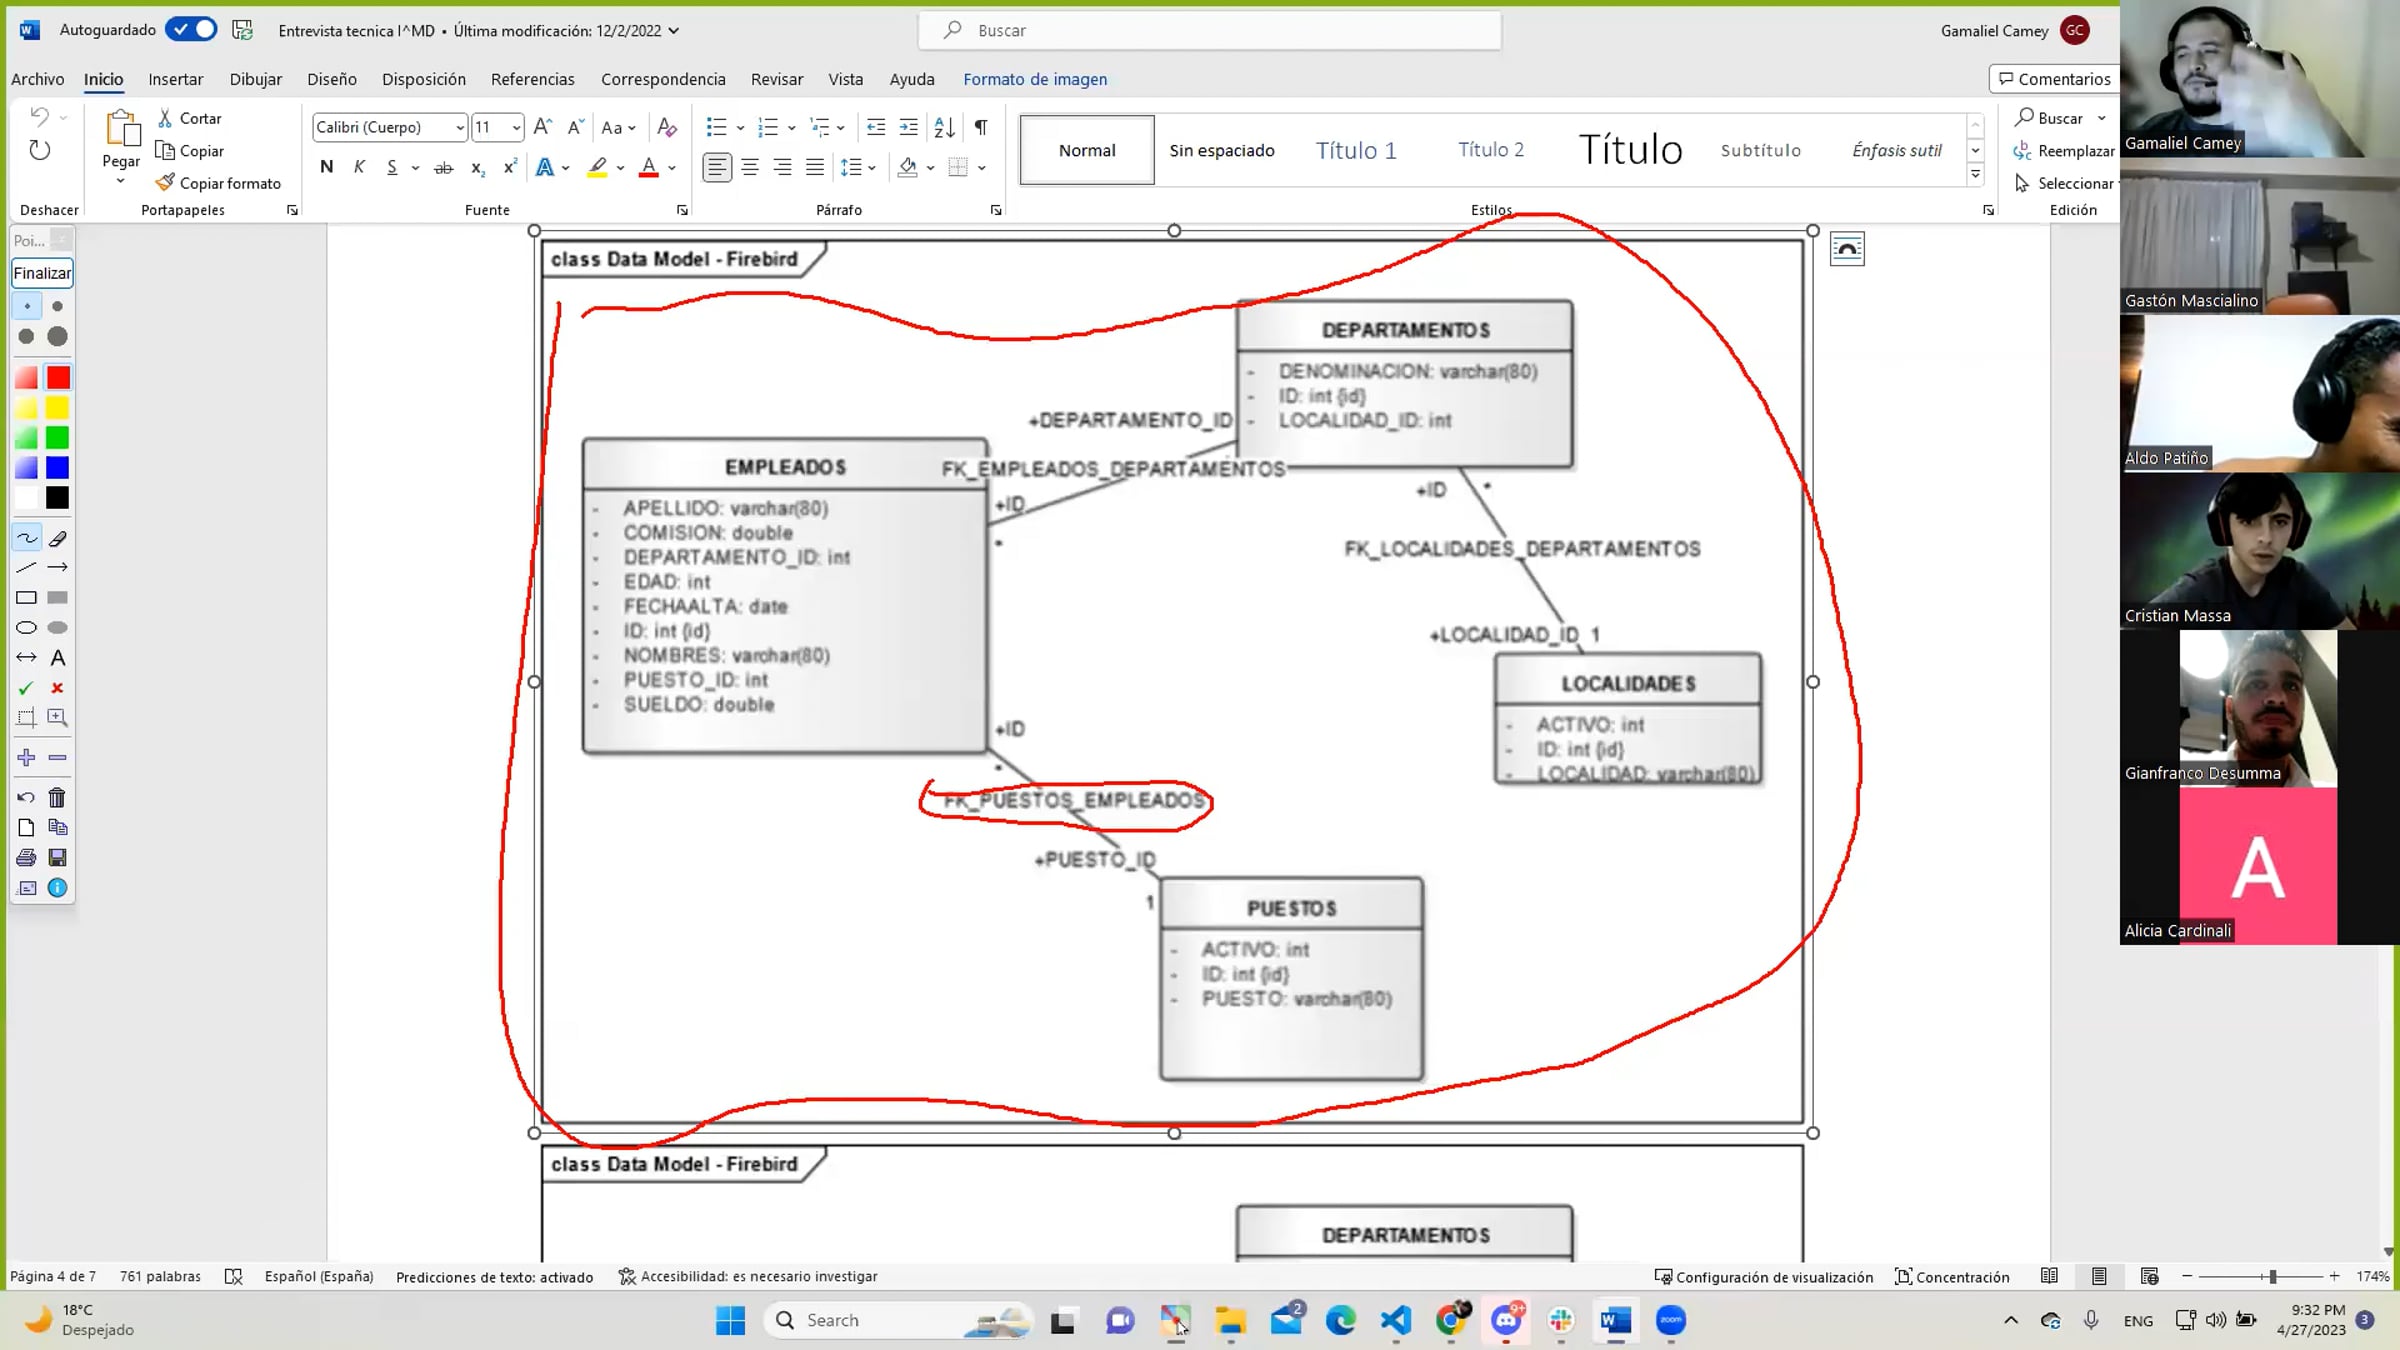Open the Calibri font name dropdown
The image size is (2400, 1350).
tap(459, 128)
